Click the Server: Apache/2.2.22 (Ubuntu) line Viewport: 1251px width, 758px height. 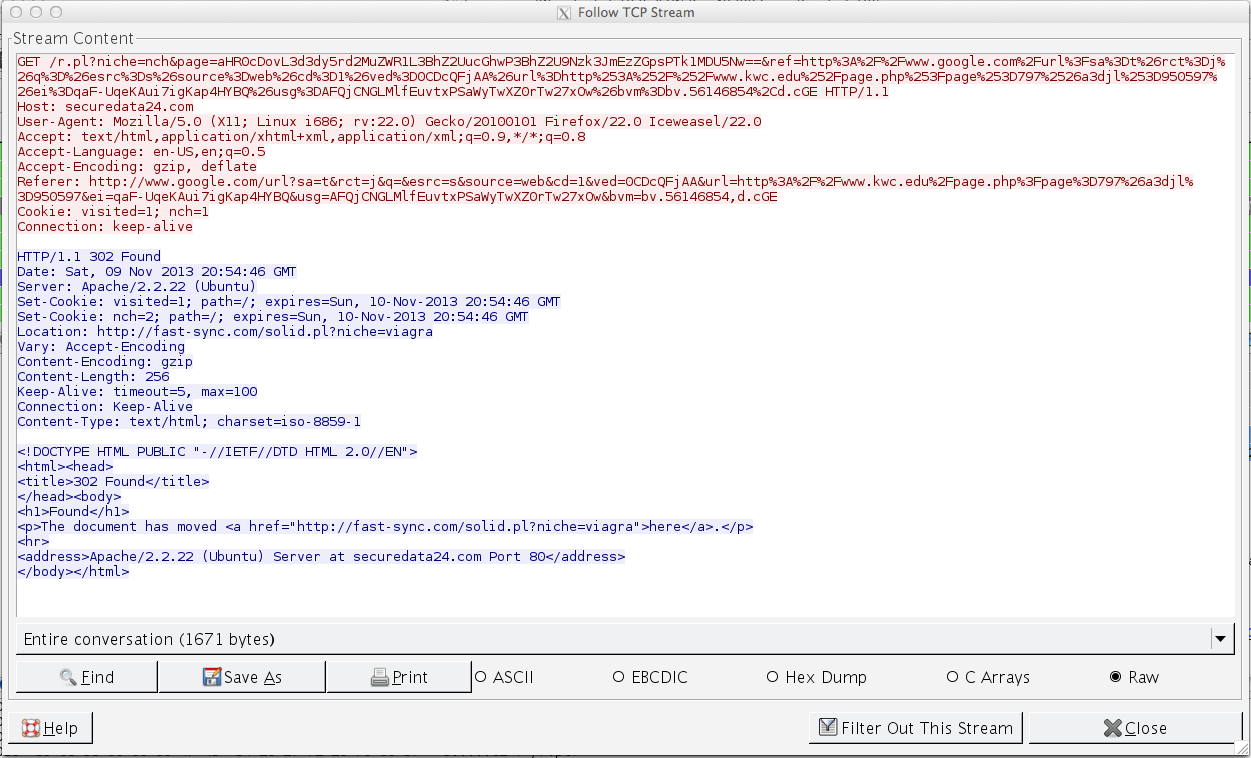(x=137, y=287)
